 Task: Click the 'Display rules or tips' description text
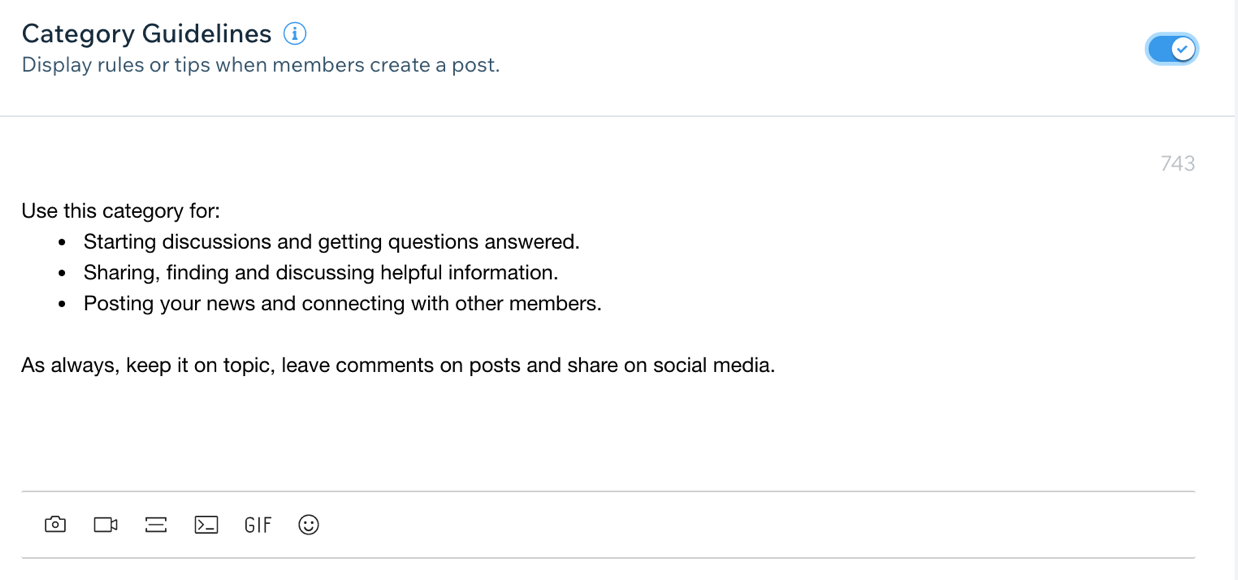click(260, 65)
